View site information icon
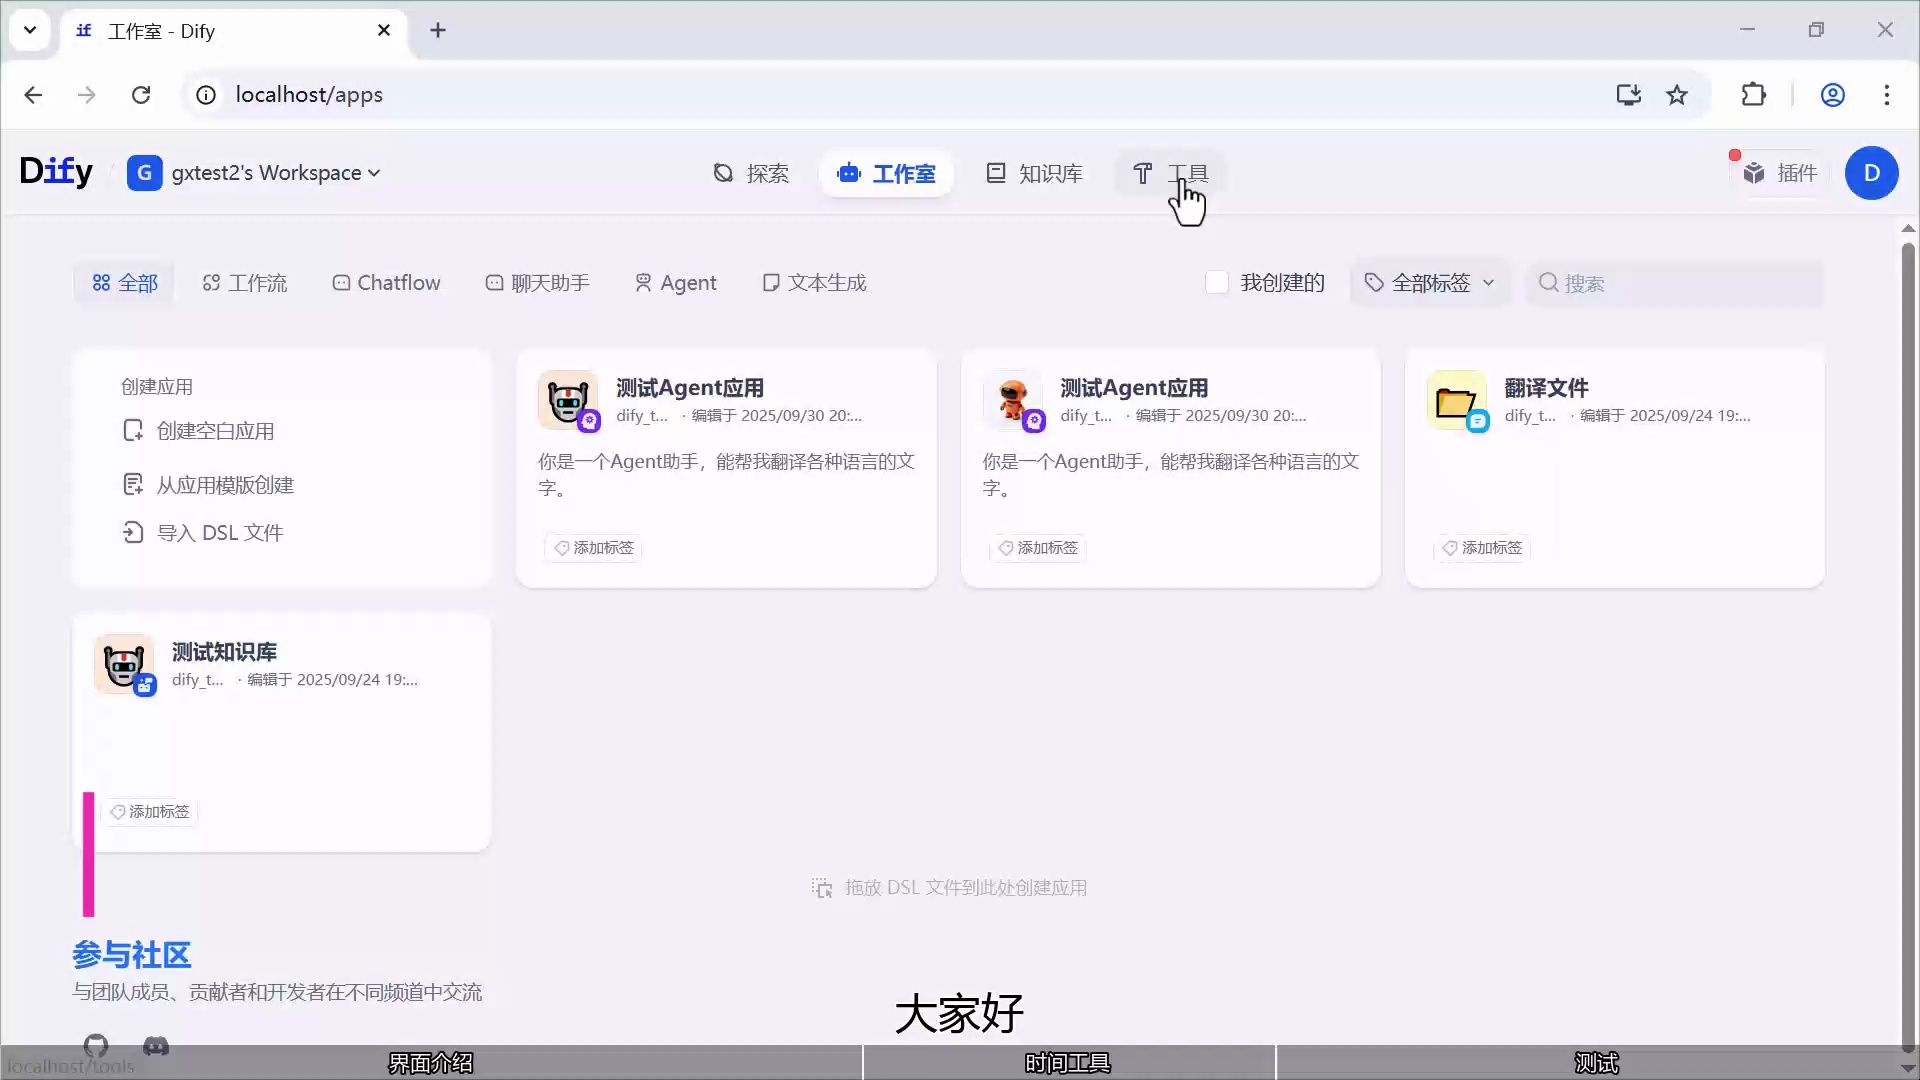 pos(205,95)
